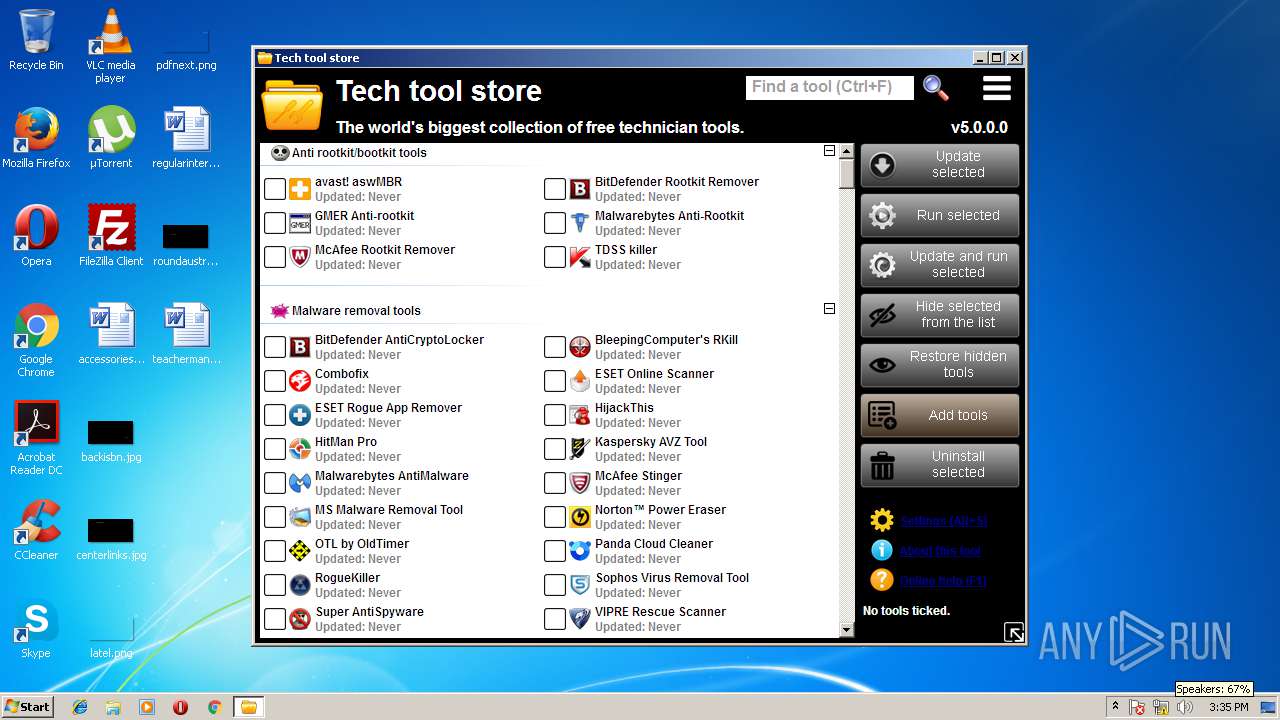
Task: Click the tool list scrollbar up arrow
Action: (847, 151)
